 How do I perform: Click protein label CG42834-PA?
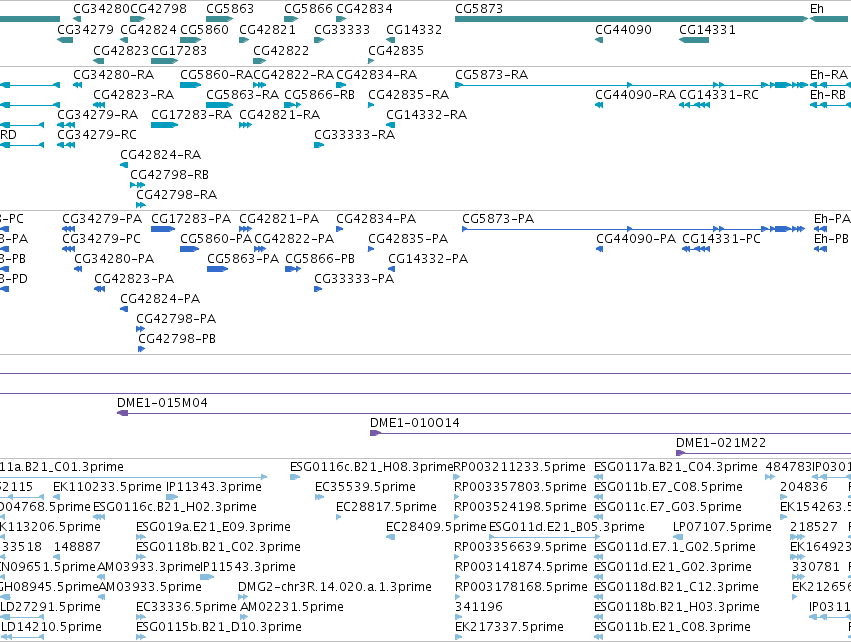(376, 219)
